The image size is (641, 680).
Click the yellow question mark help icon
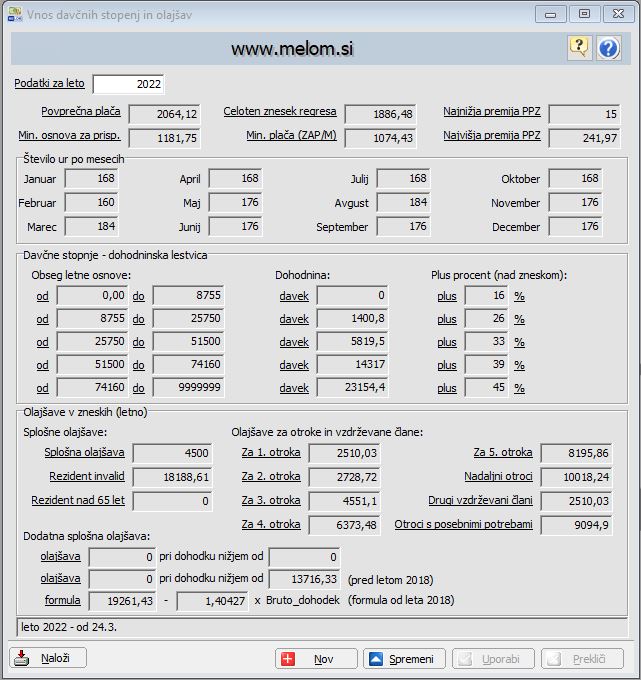(x=579, y=47)
